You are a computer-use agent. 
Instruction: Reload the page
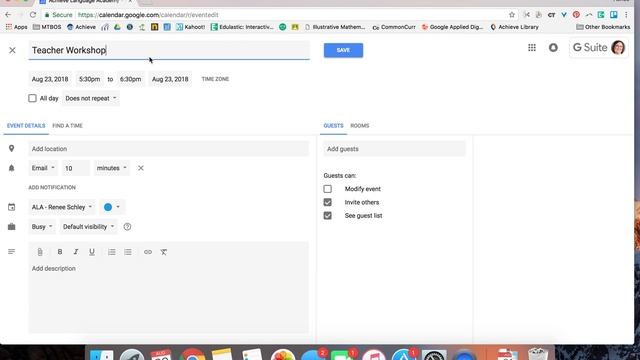pos(33,15)
